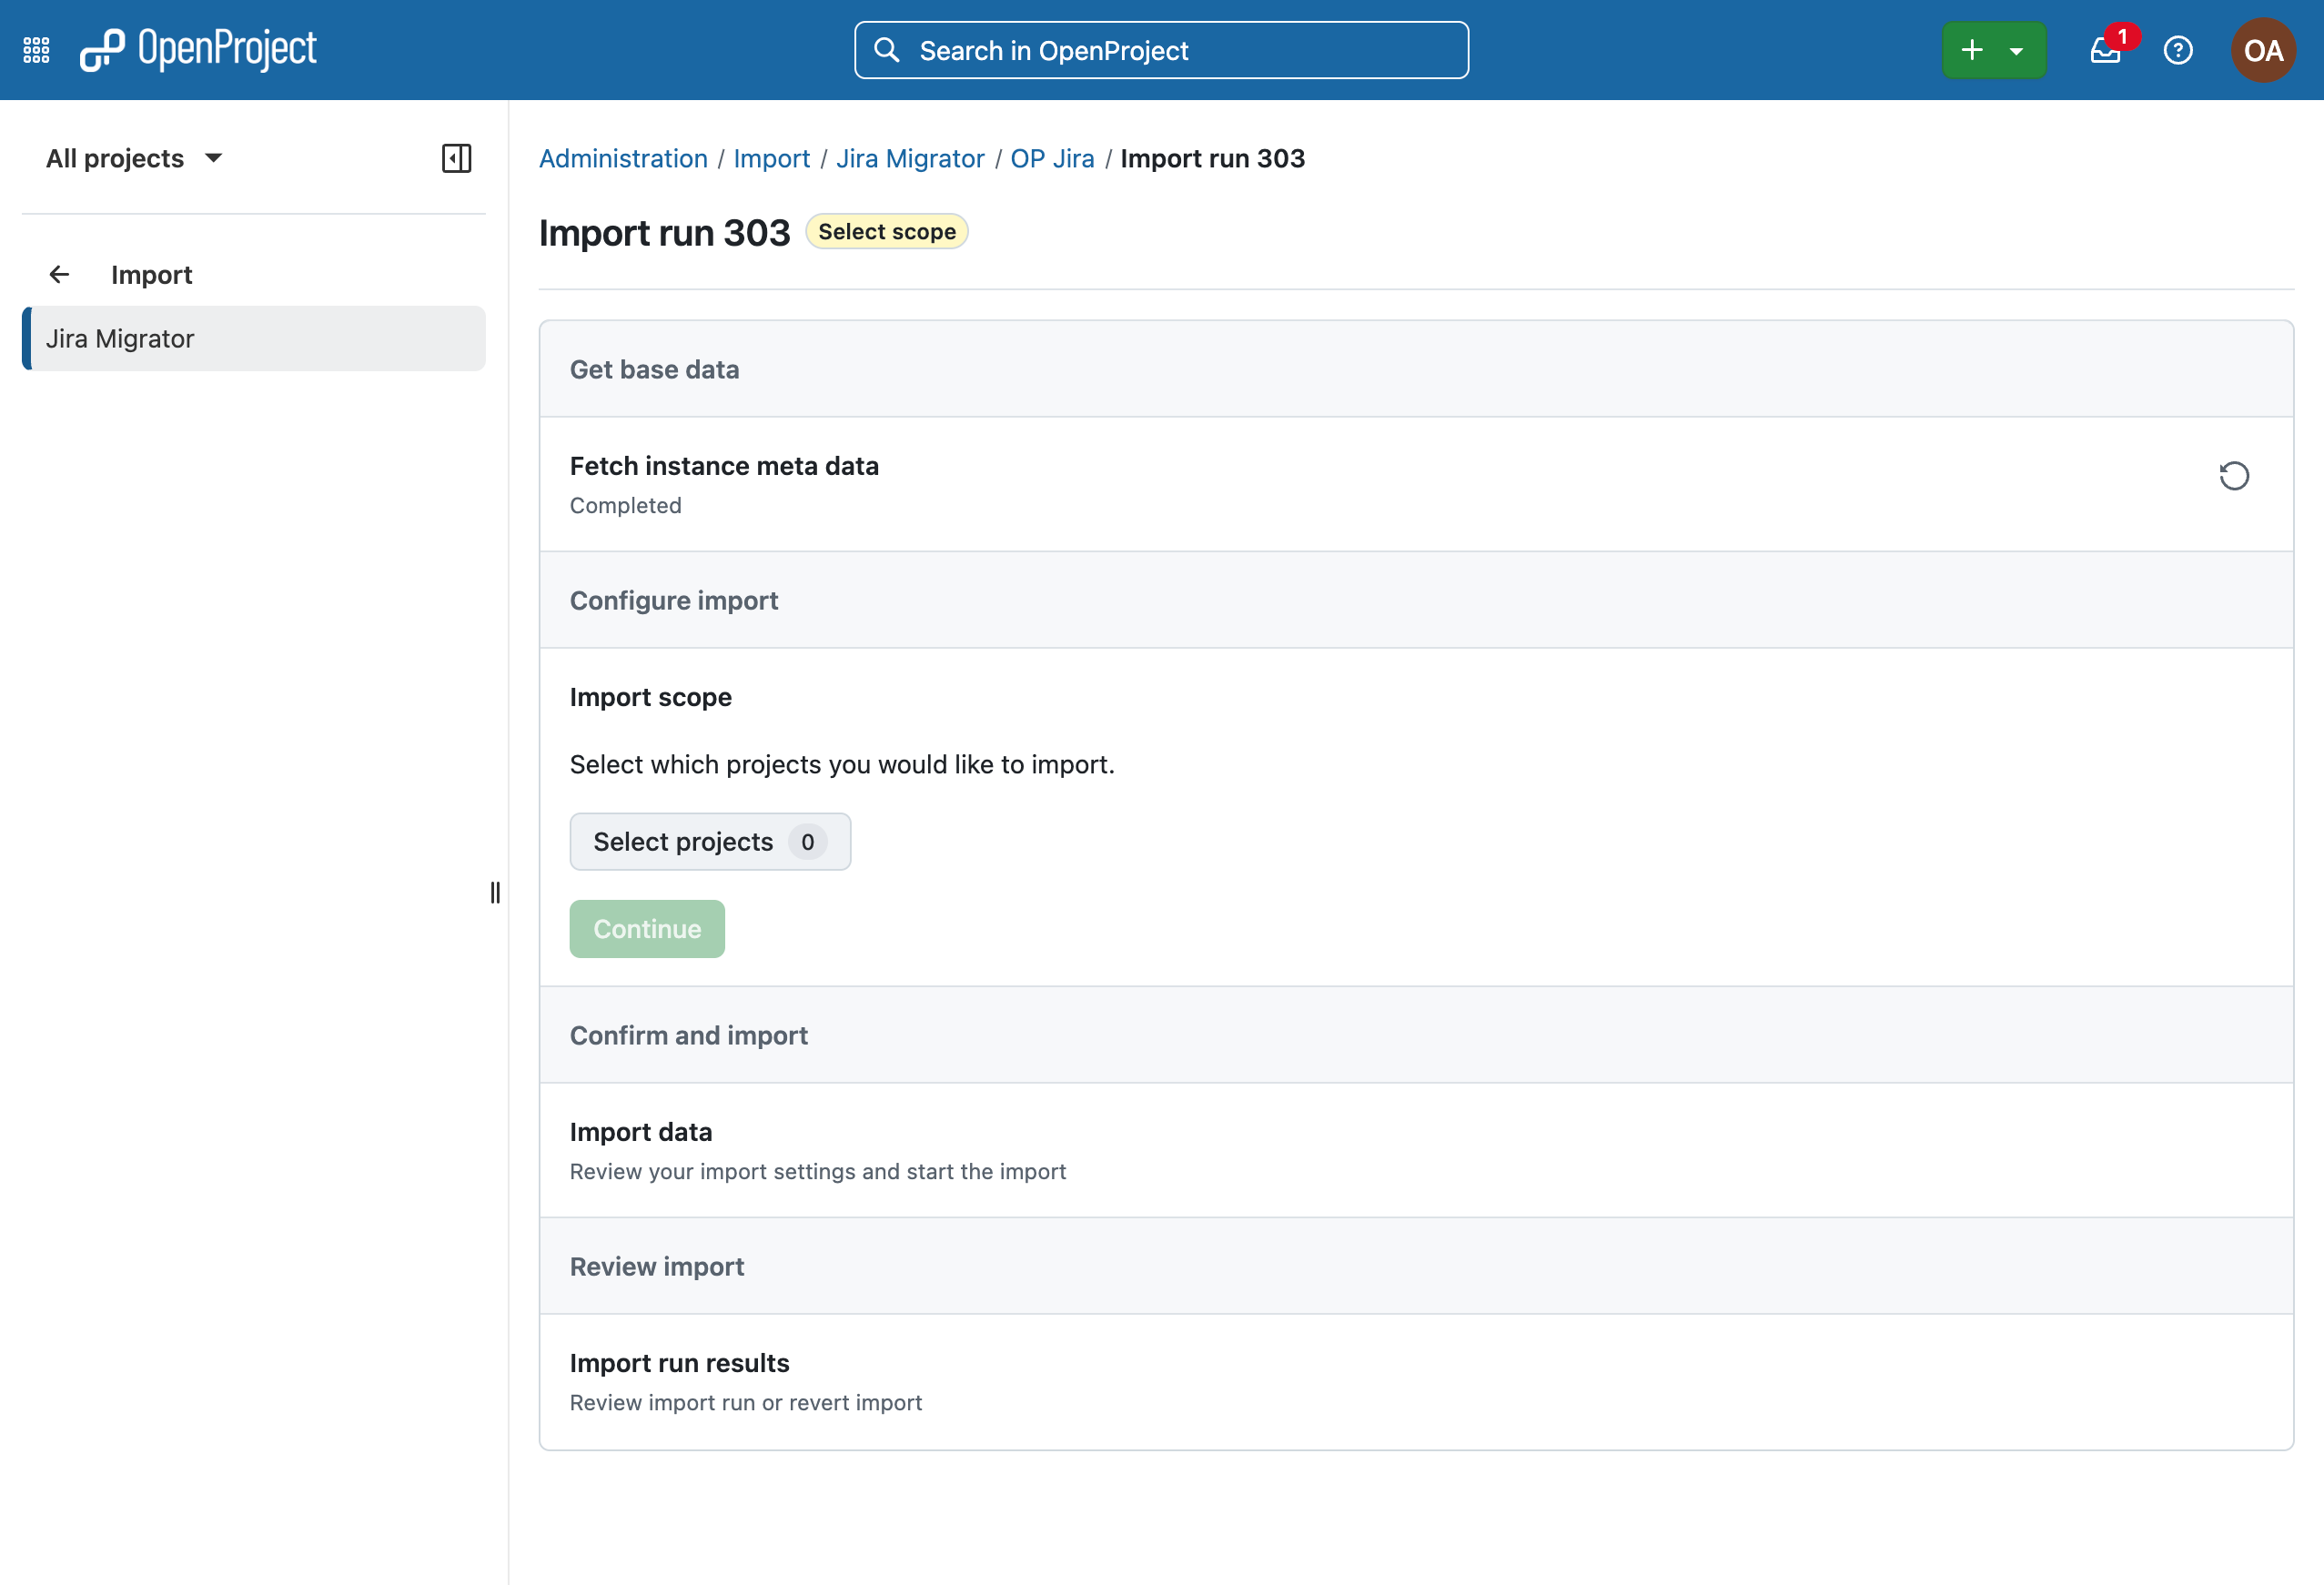Go to Administration breadcrumb

pos(623,158)
